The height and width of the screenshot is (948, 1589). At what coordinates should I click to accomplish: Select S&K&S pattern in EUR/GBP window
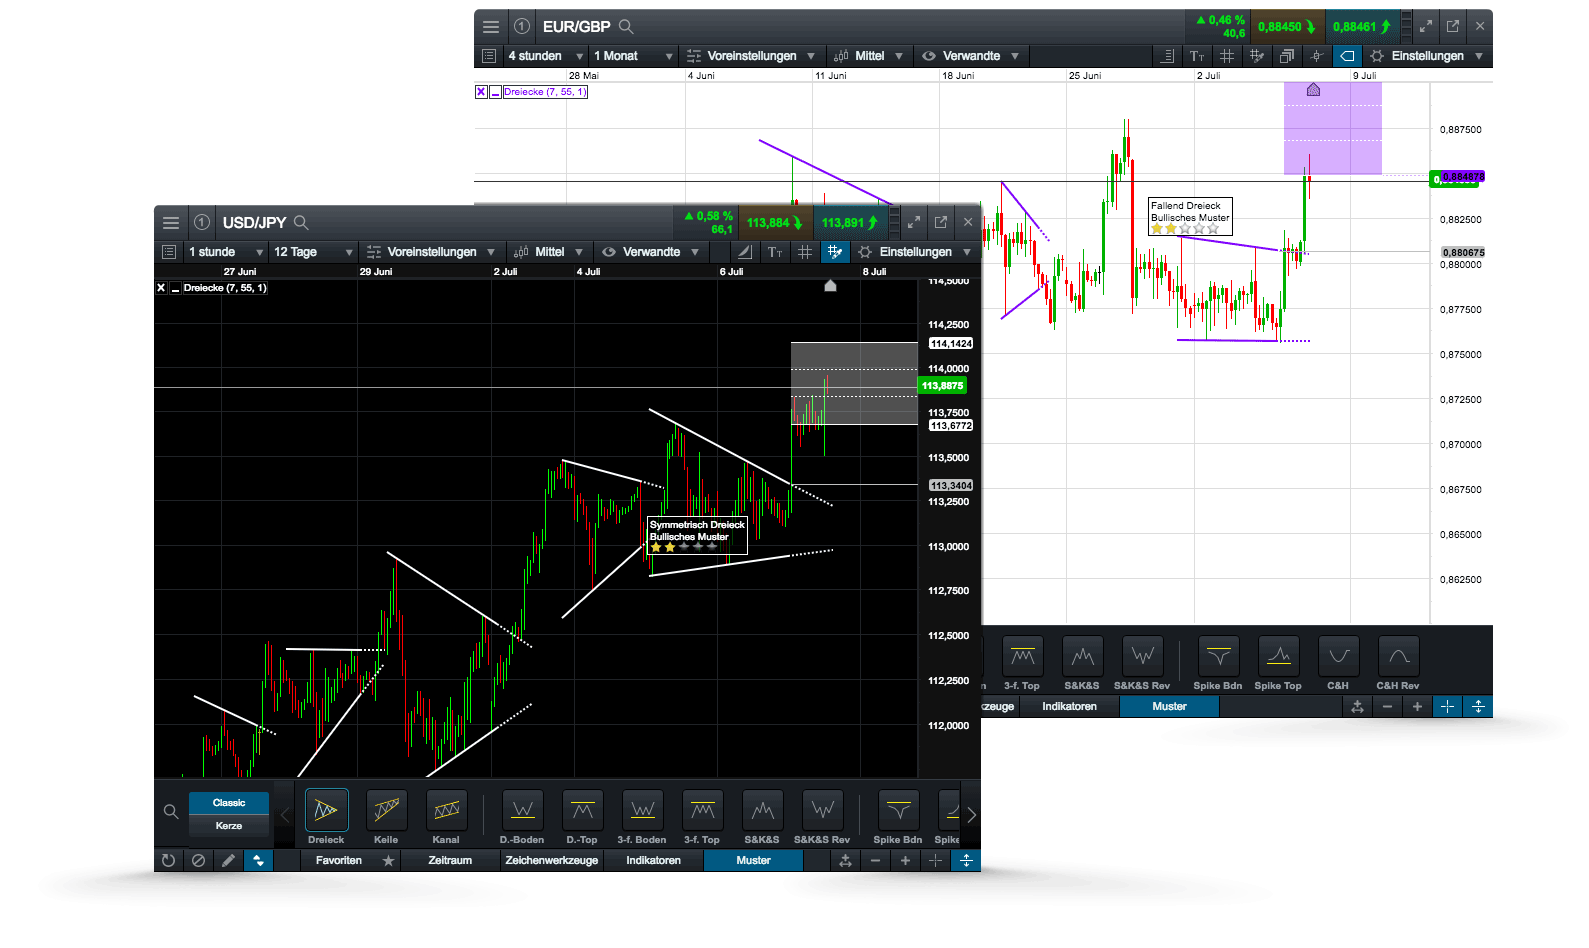[1082, 656]
